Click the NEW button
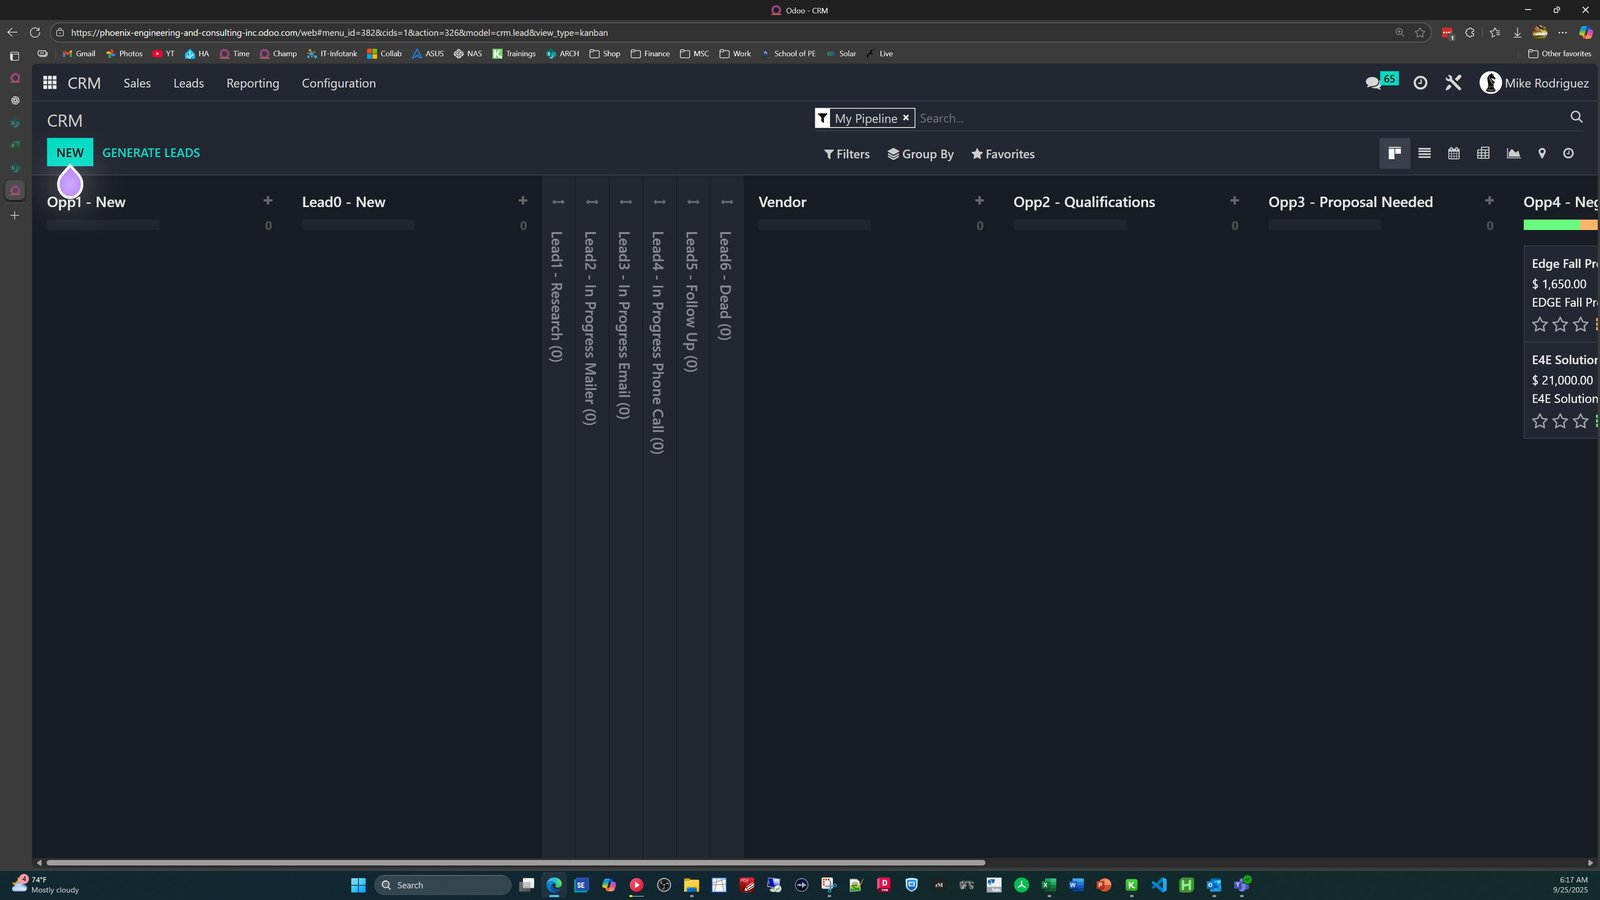Viewport: 1600px width, 900px height. click(70, 152)
